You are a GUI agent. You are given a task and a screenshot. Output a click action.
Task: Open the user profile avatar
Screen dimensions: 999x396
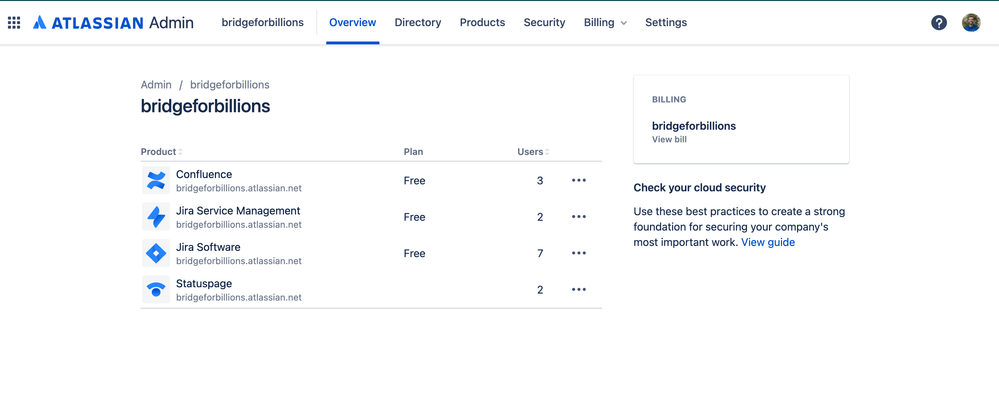click(971, 23)
